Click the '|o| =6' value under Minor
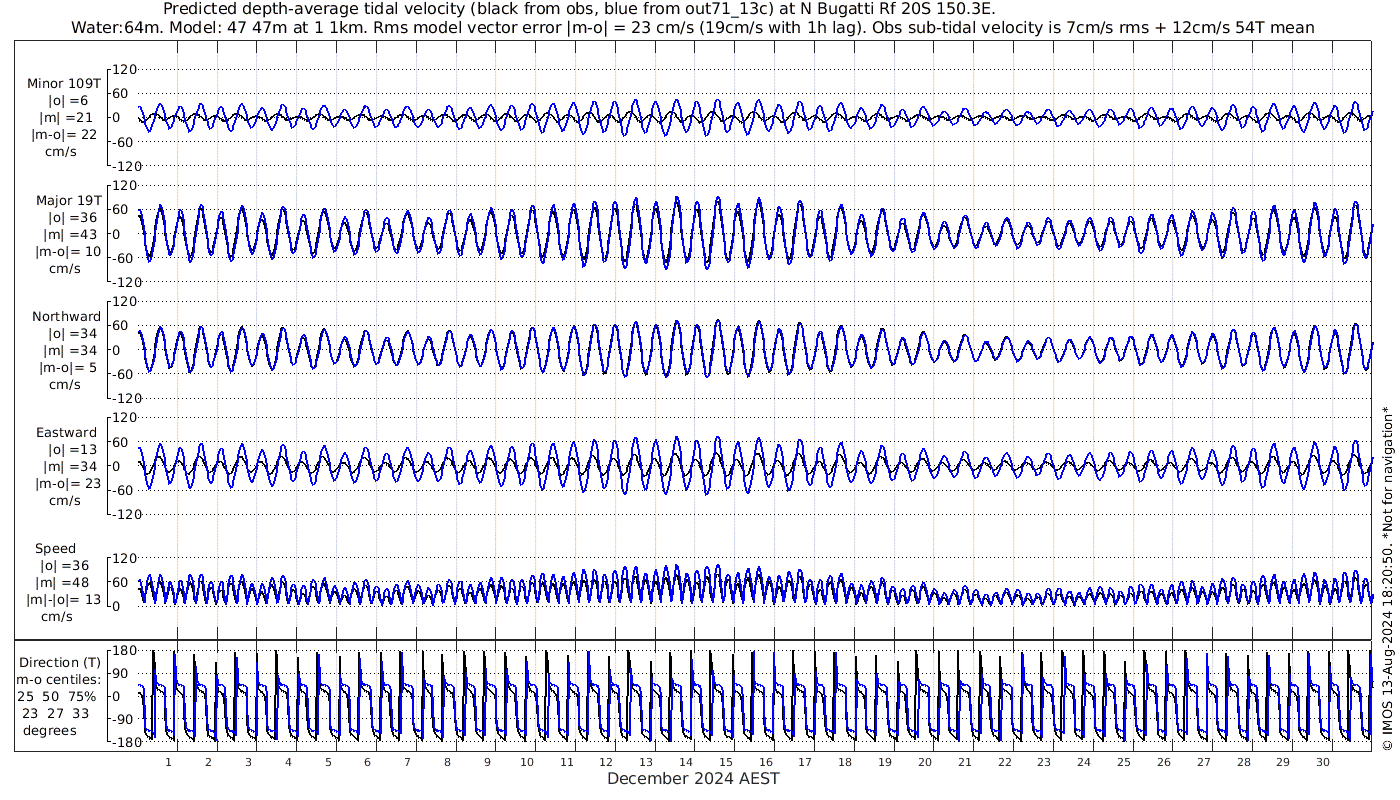1400x800 pixels. pyautogui.click(x=68, y=101)
